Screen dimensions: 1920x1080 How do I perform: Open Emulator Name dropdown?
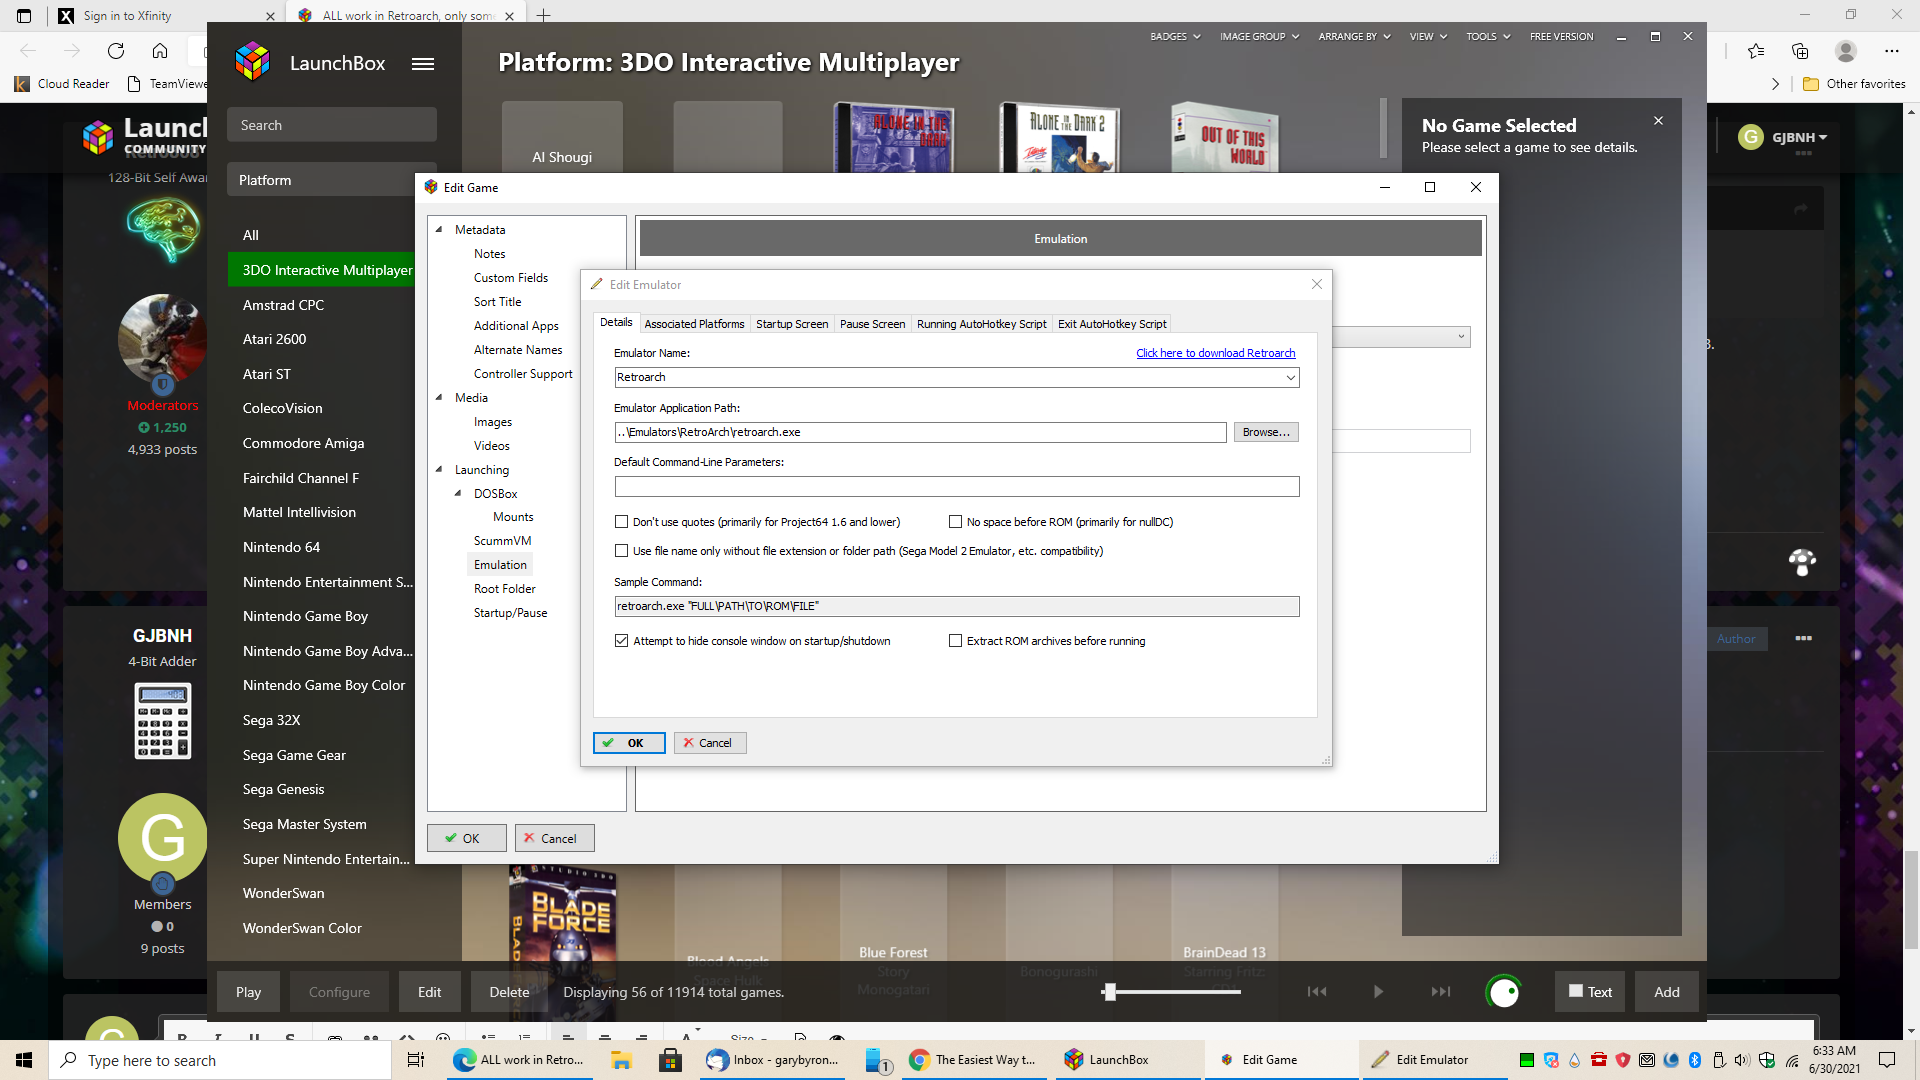point(1291,377)
